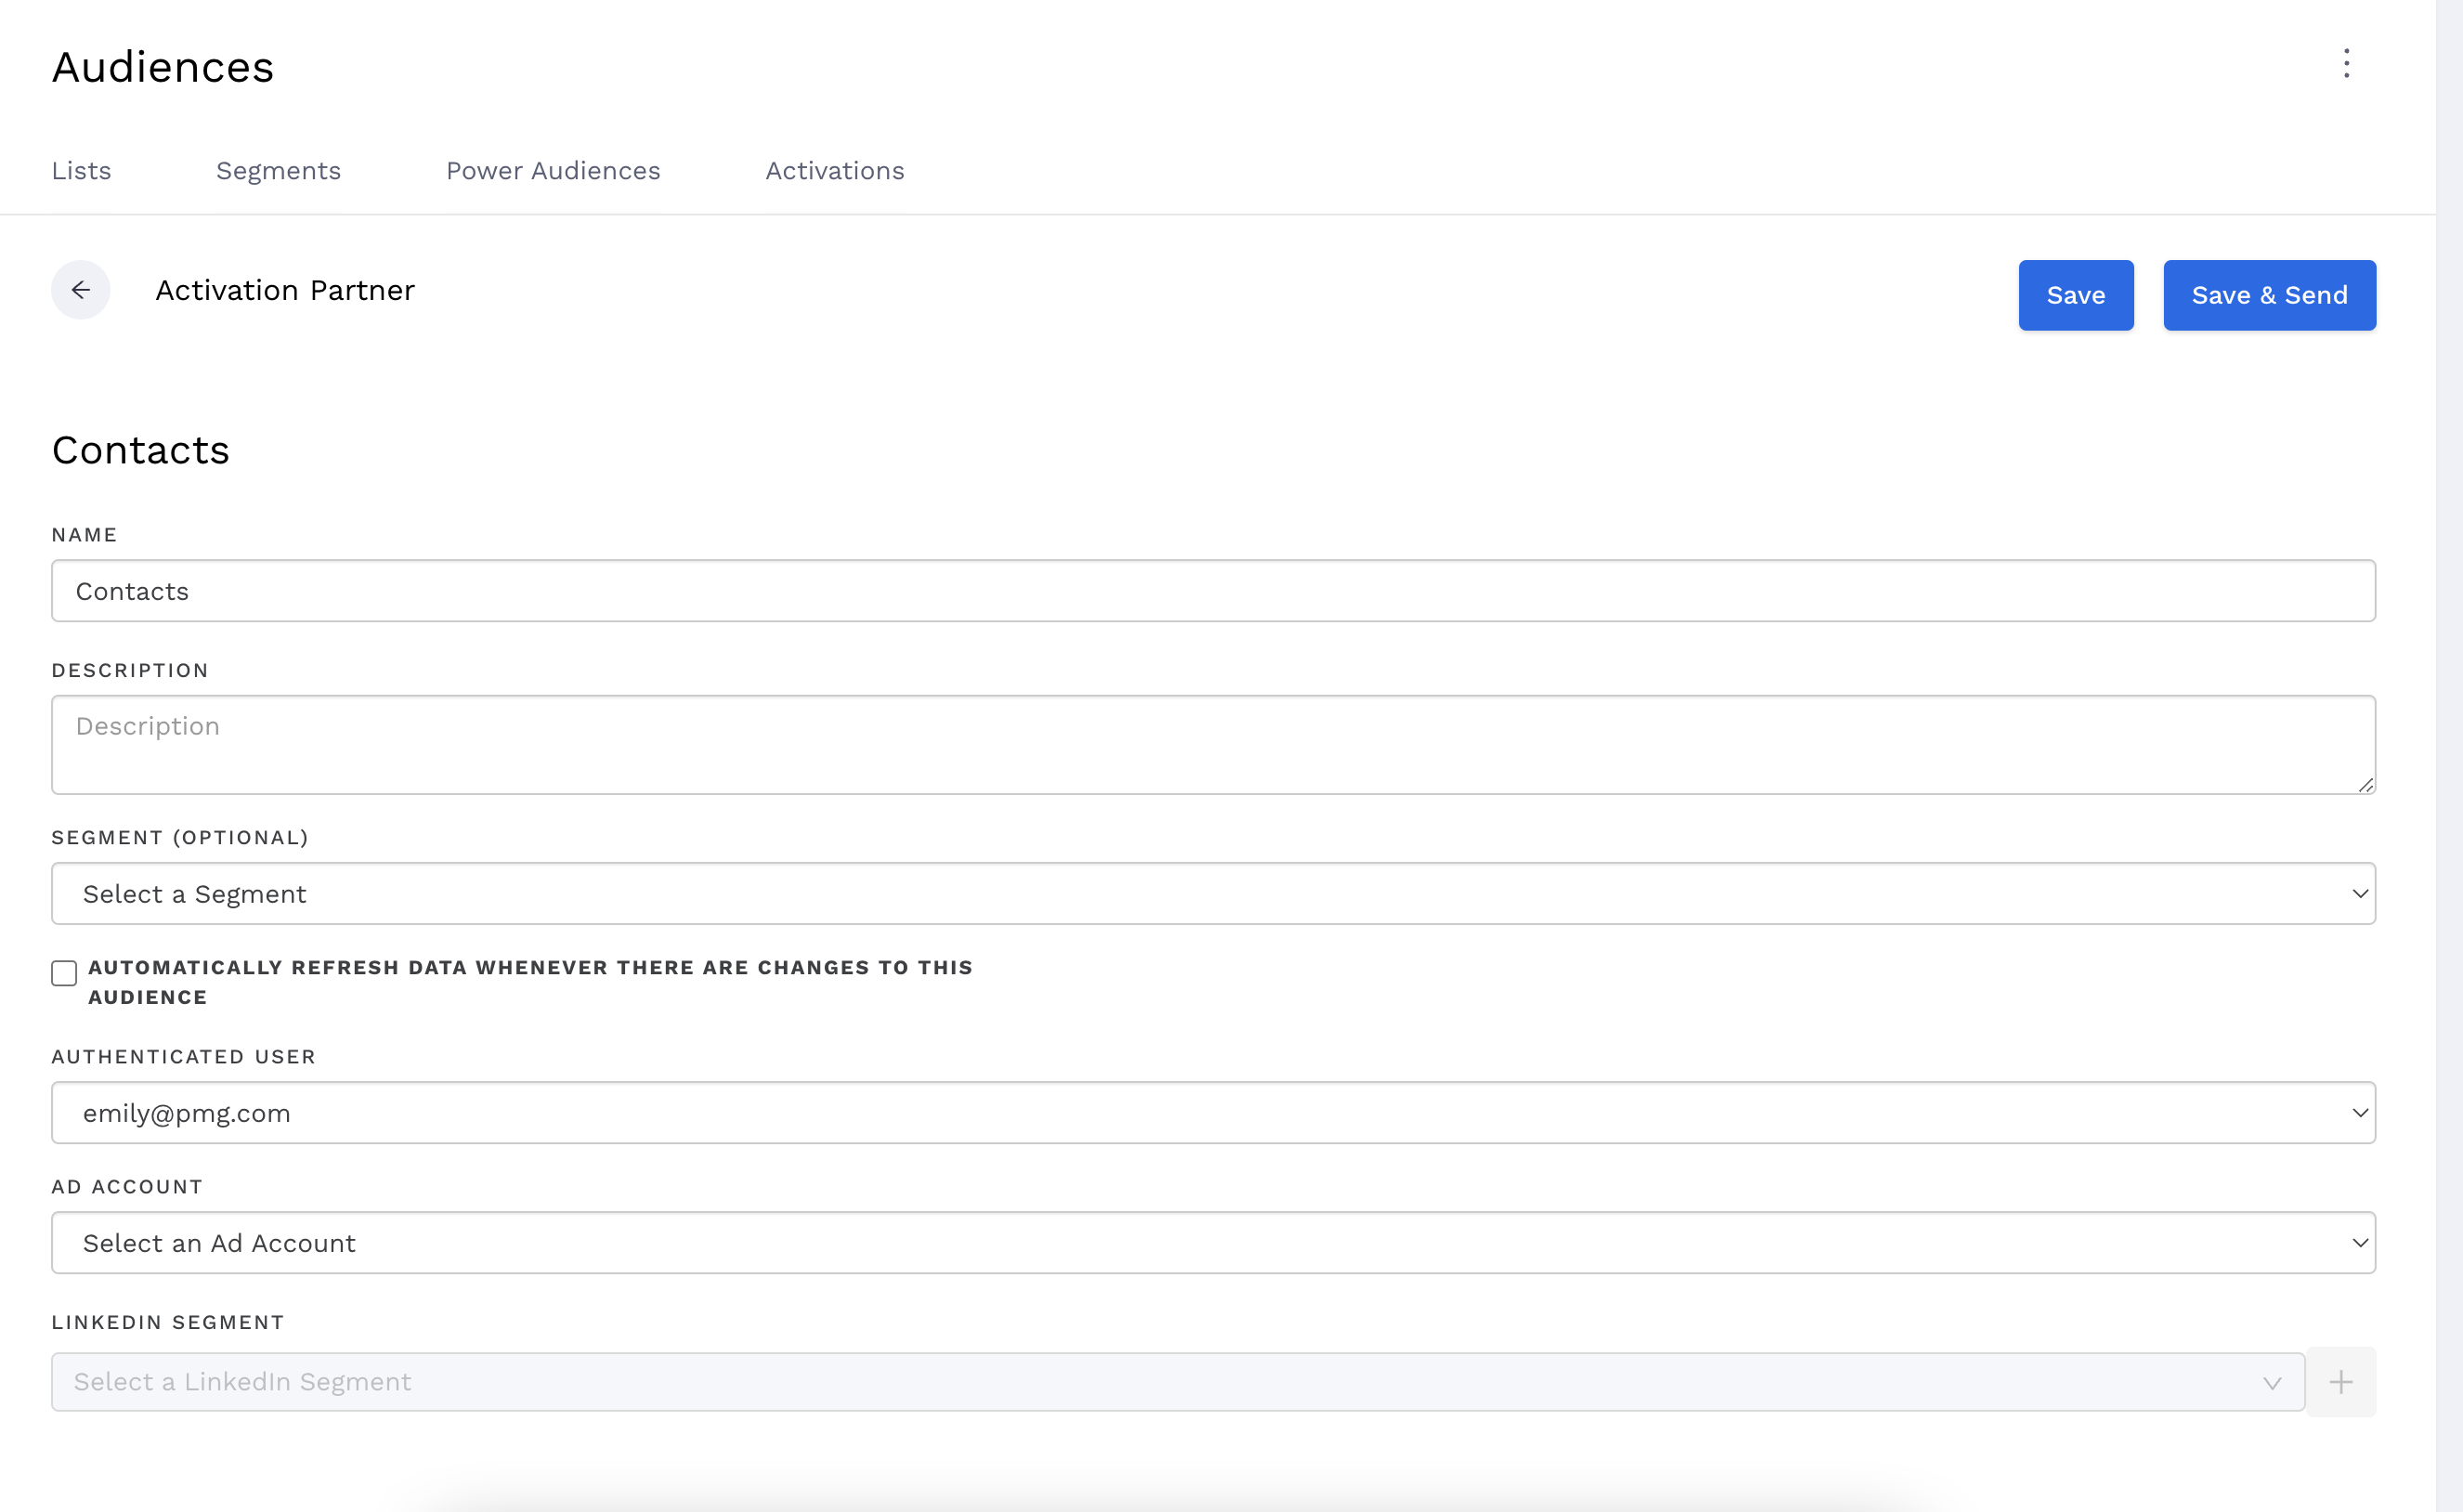Switch to the Lists tab
Viewport: 2463px width, 1512px height.
[x=81, y=171]
